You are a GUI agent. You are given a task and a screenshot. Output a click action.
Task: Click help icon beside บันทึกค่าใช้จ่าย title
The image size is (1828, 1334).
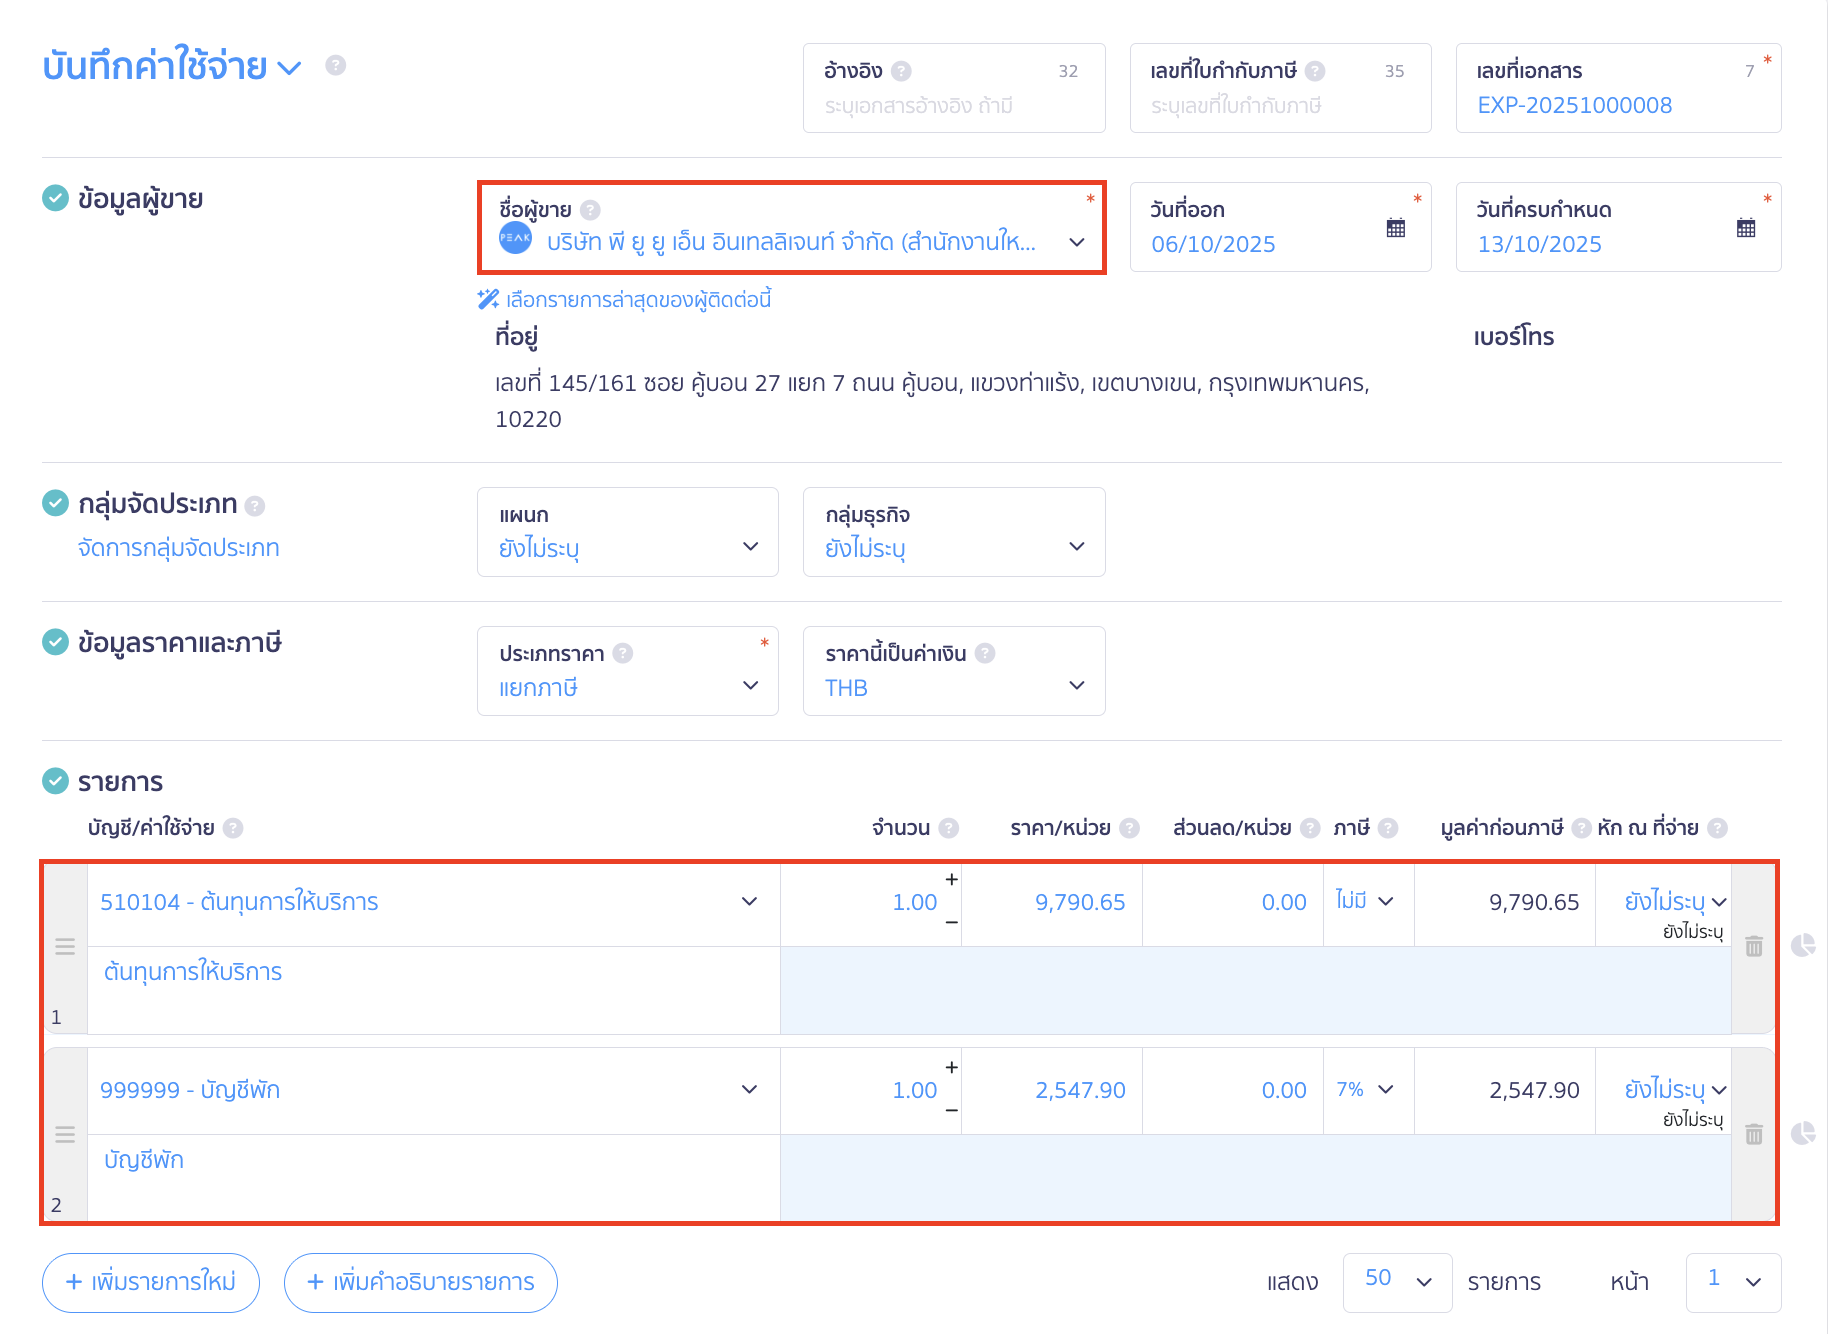pos(336,65)
